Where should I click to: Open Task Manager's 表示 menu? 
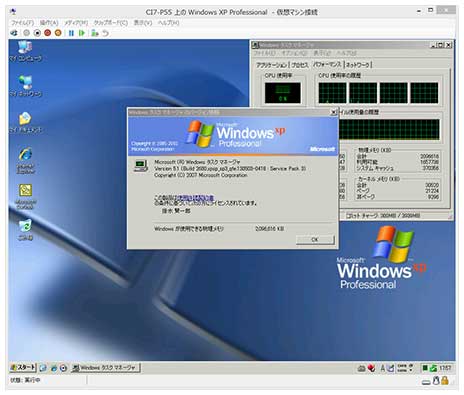point(321,53)
